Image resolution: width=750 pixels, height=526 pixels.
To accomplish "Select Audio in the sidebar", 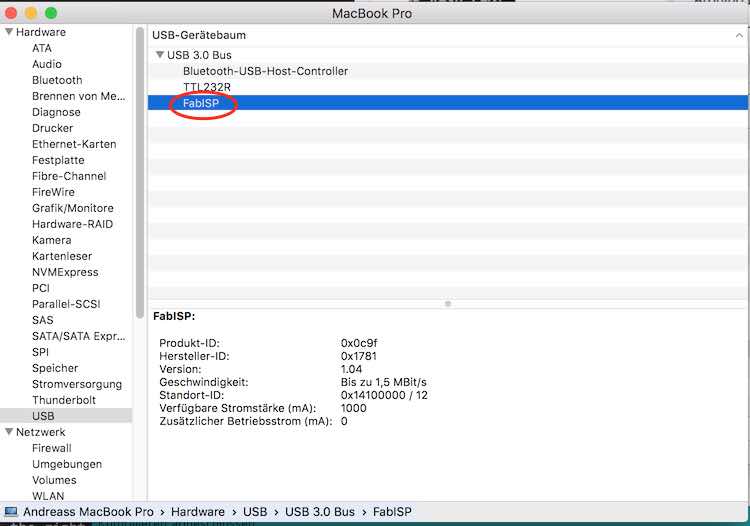I will coord(47,64).
